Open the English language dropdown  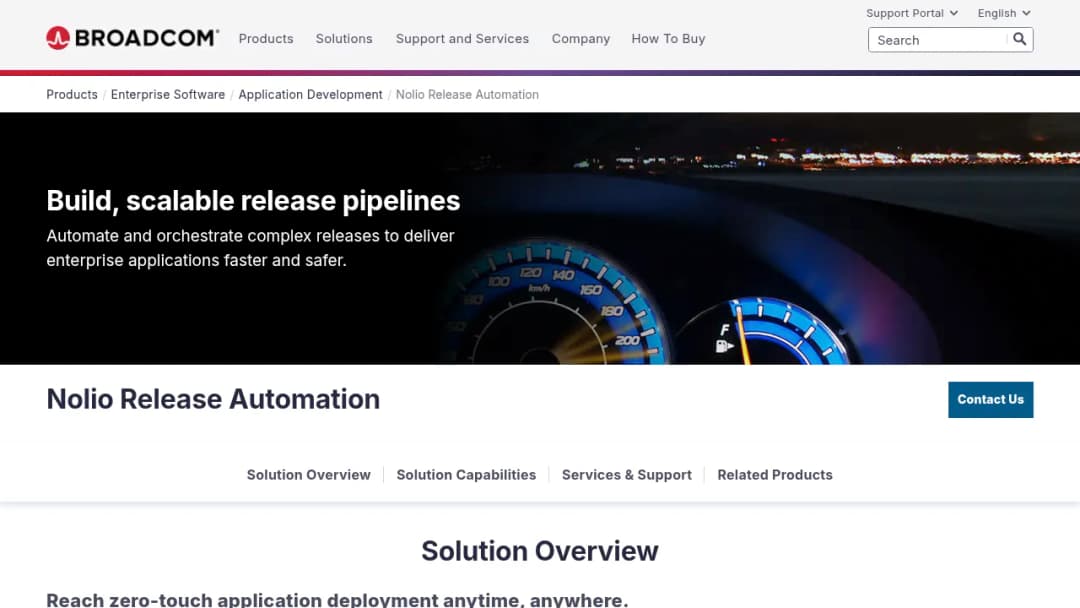pos(1004,13)
